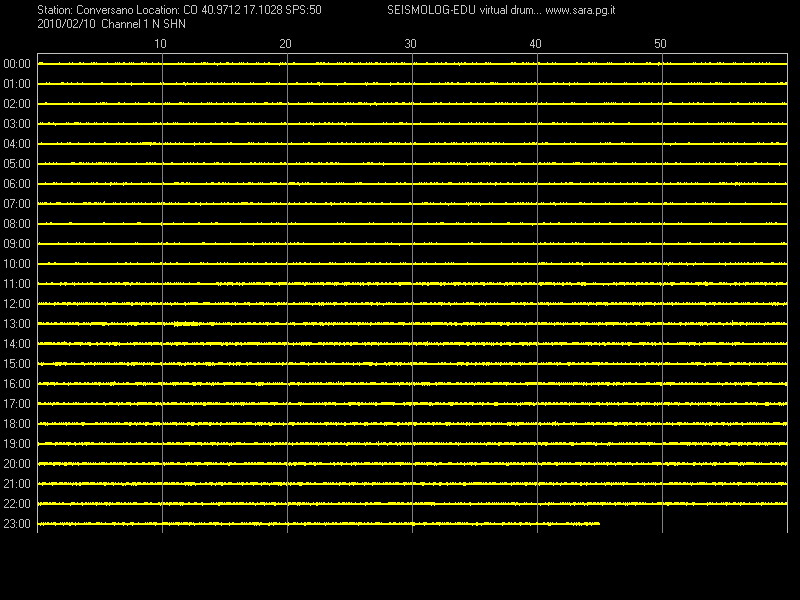800x600 pixels.
Task: Click the 11:00 hour label
Action: pyautogui.click(x=17, y=284)
